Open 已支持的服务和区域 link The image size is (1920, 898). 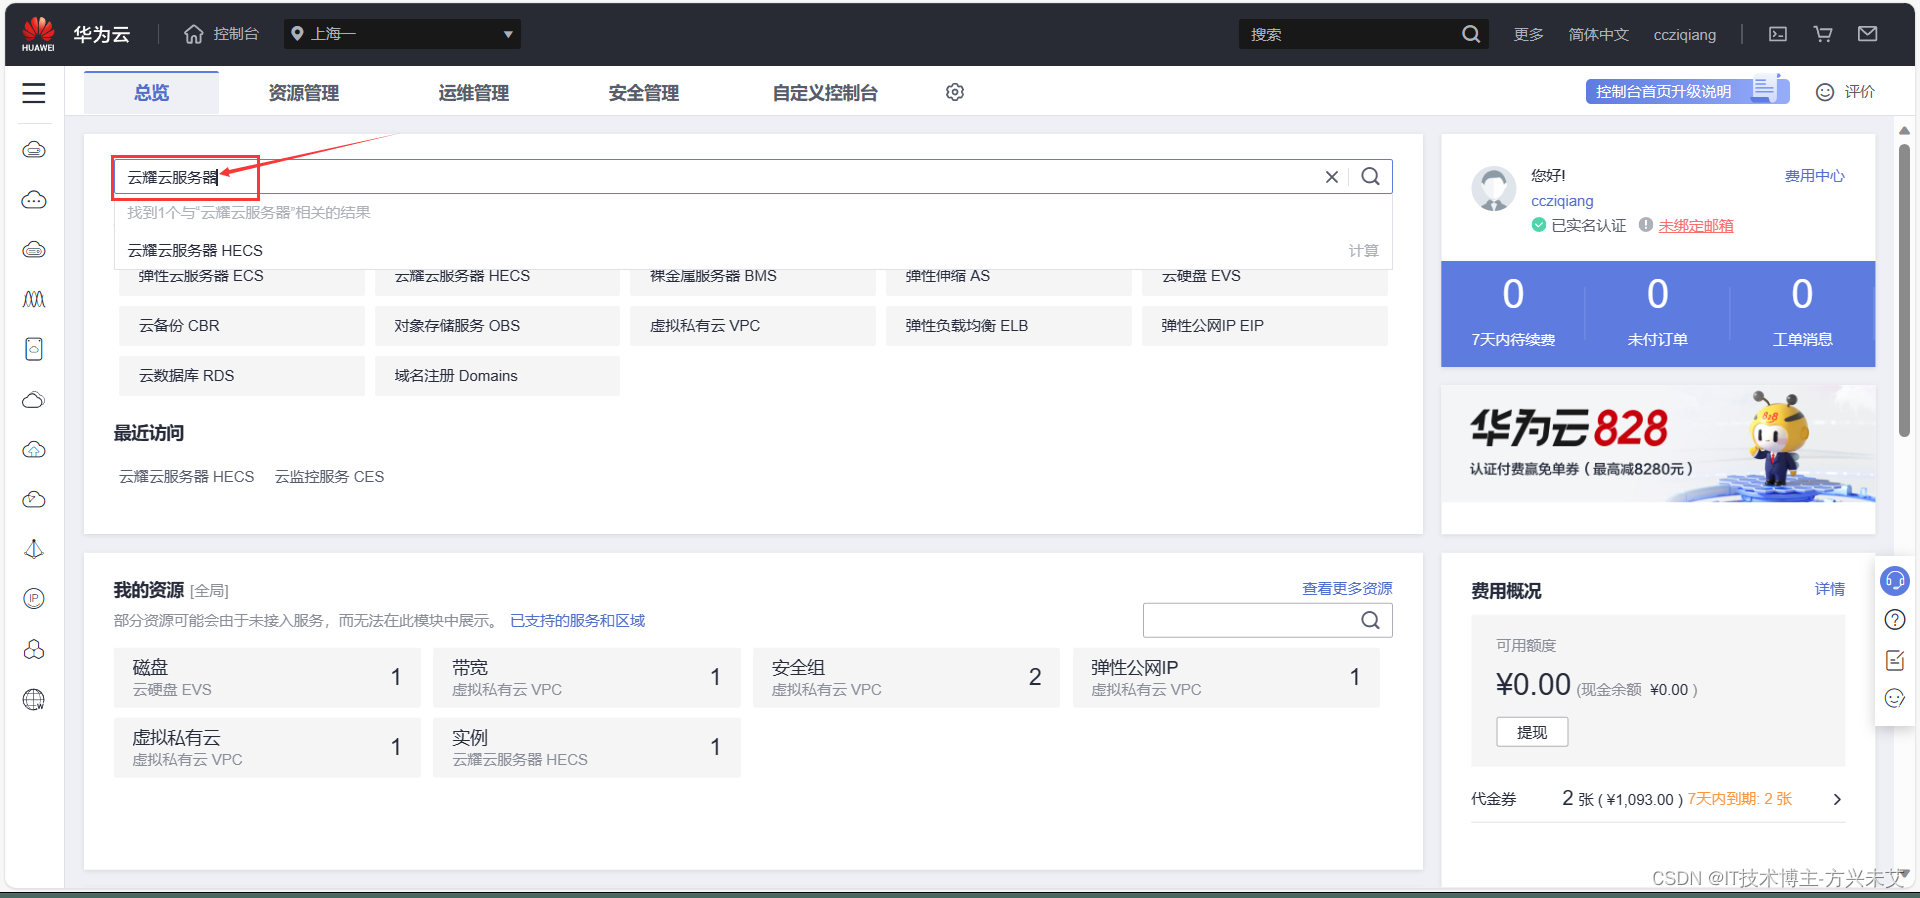click(578, 621)
